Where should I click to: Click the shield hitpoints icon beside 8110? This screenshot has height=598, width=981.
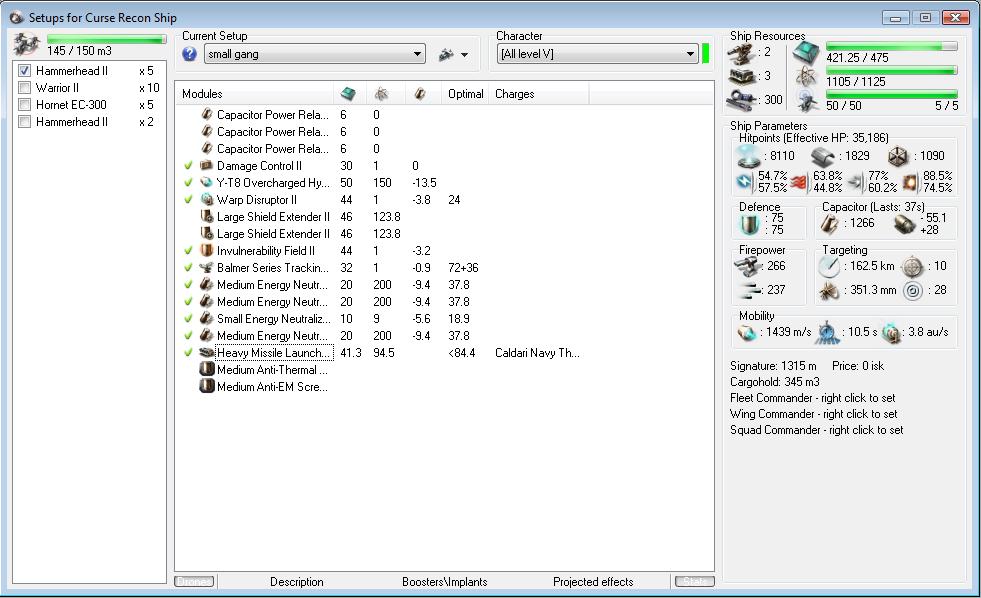747,156
